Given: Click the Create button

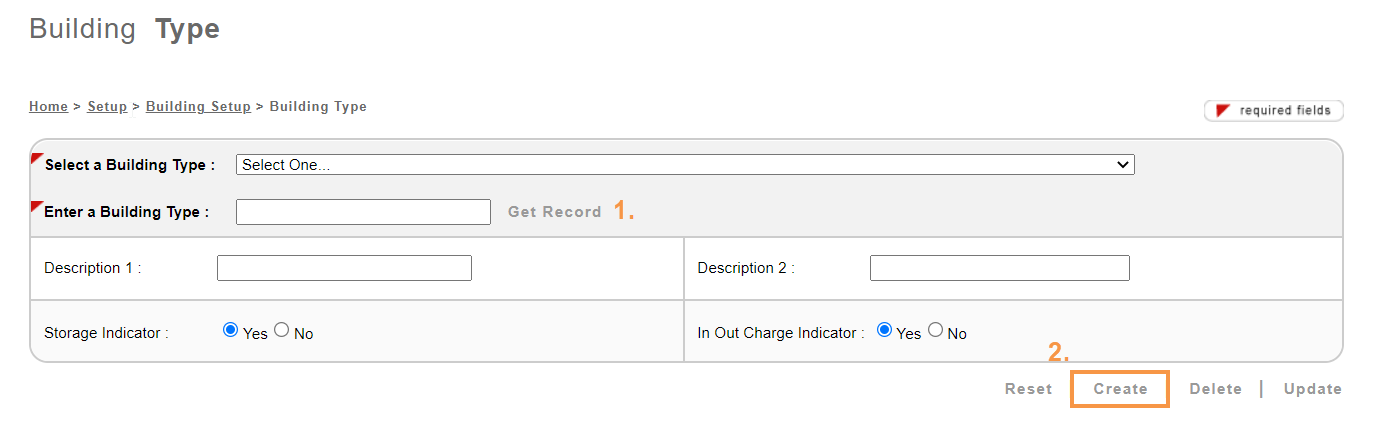Looking at the screenshot, I should (1120, 389).
